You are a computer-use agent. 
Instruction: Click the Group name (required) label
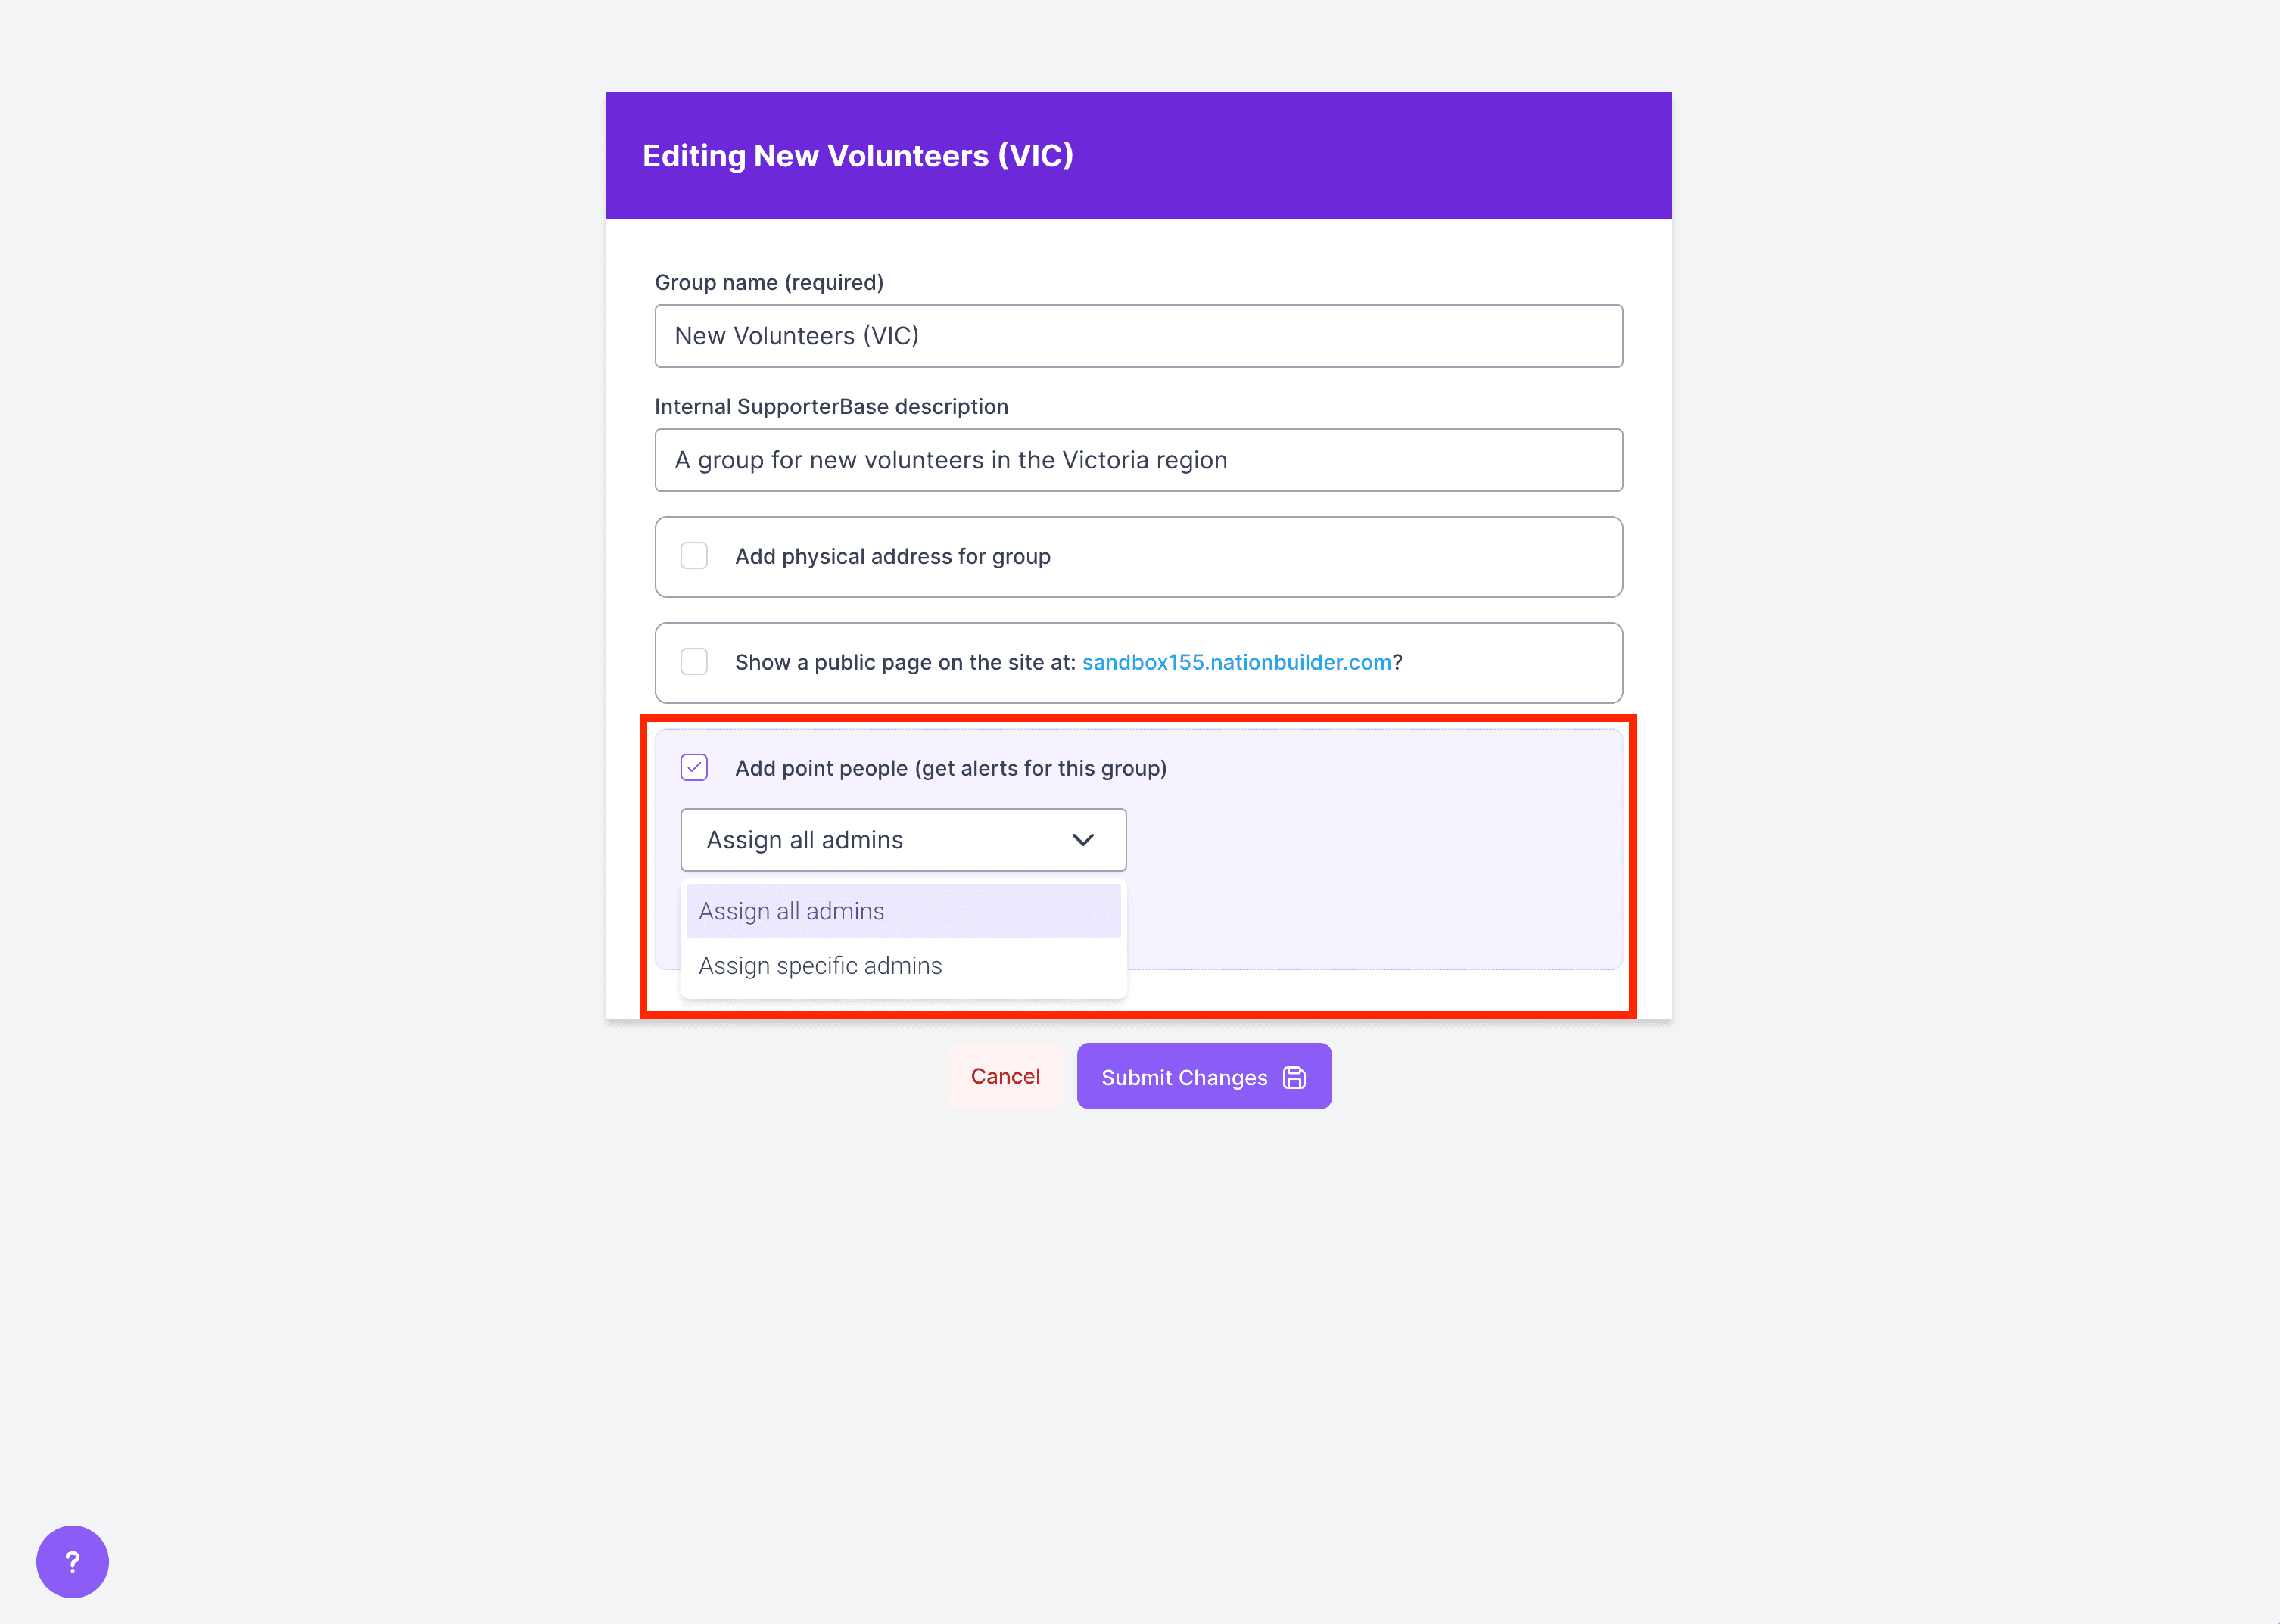tap(769, 282)
